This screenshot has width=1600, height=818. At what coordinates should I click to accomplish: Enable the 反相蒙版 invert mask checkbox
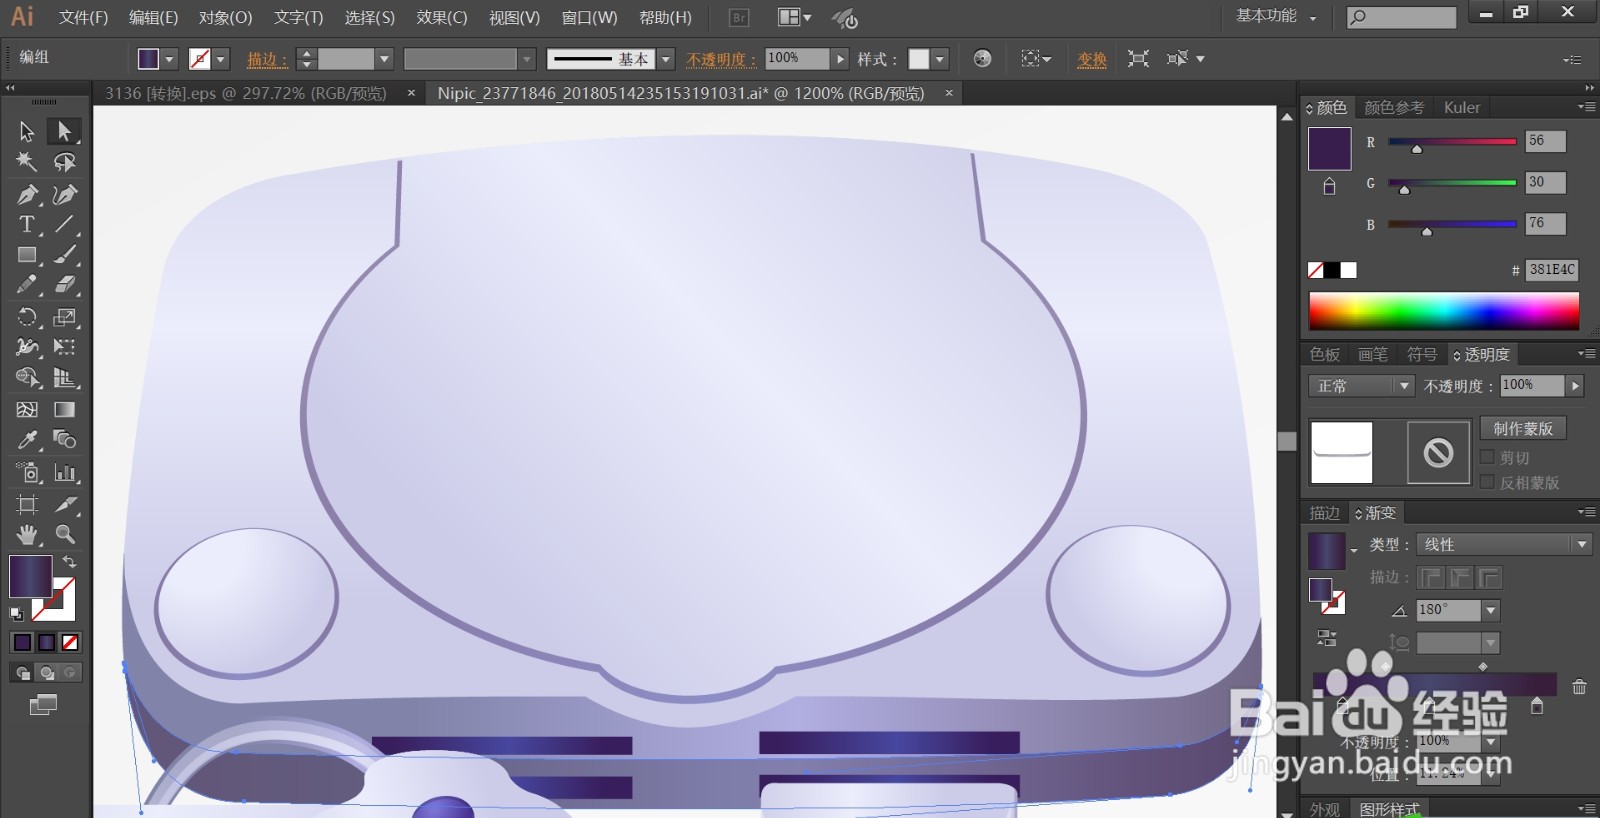pyautogui.click(x=1487, y=482)
